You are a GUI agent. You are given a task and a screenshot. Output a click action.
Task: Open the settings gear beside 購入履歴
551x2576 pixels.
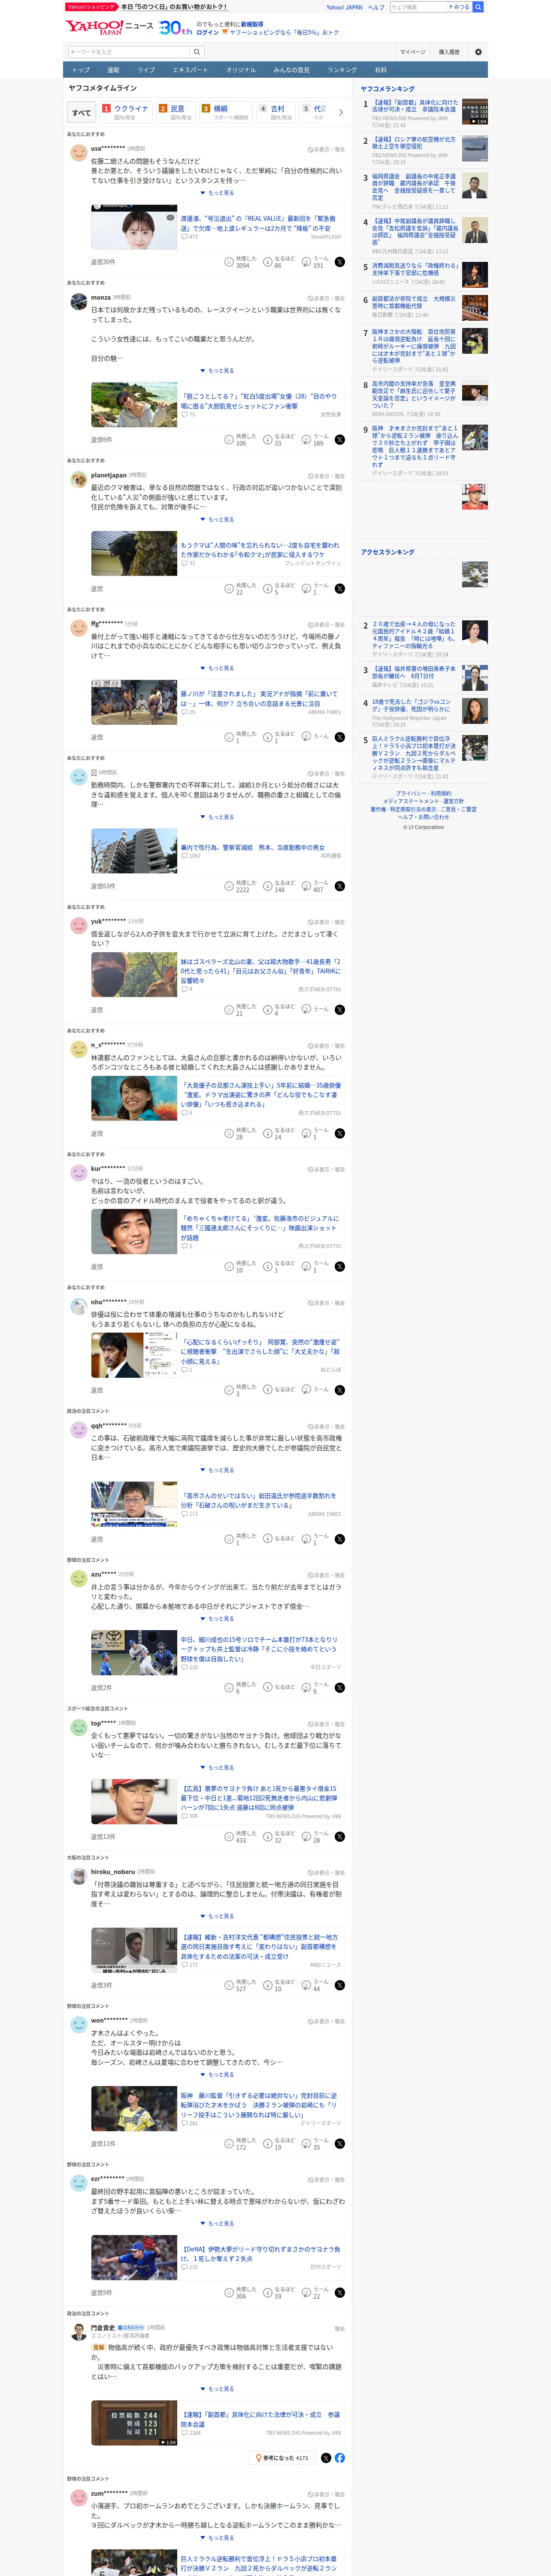tap(478, 52)
